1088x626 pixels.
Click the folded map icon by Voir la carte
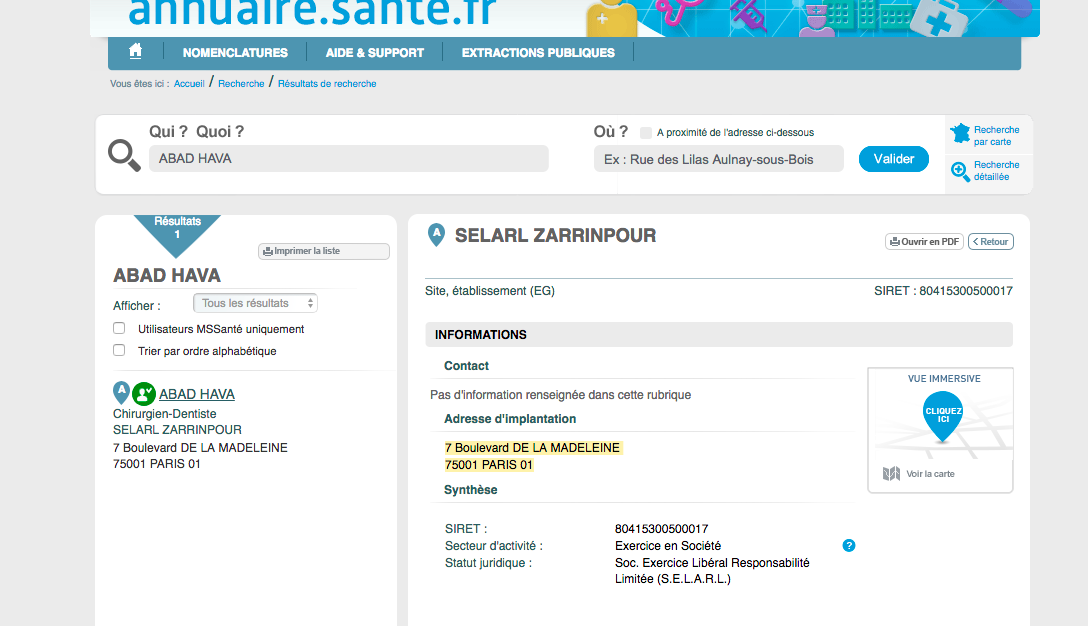pyautogui.click(x=891, y=473)
